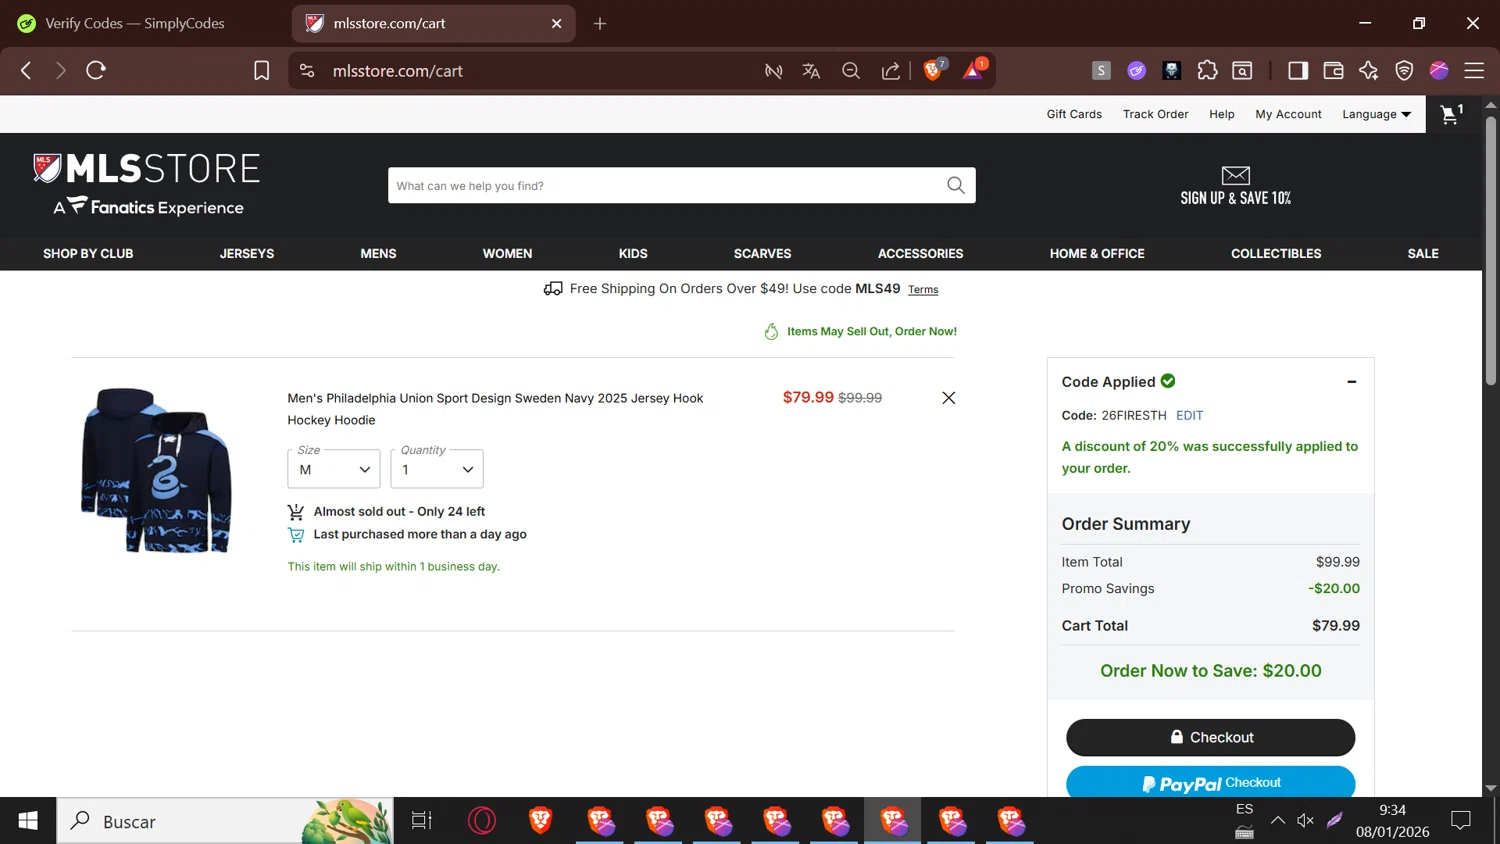Open the extensions puzzle icon
1500x844 pixels.
click(1207, 70)
